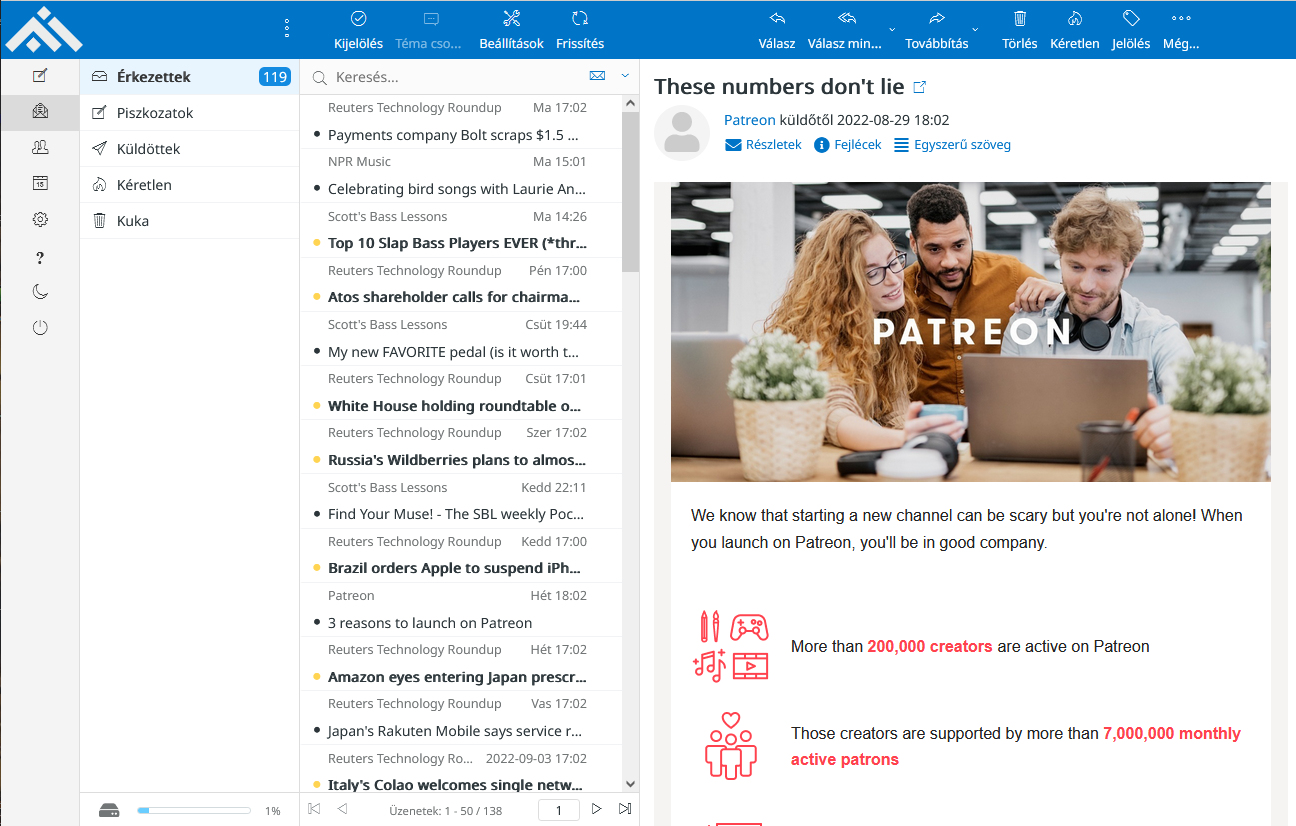
Task: Click message list scrollbar thumb
Action: tap(630, 191)
